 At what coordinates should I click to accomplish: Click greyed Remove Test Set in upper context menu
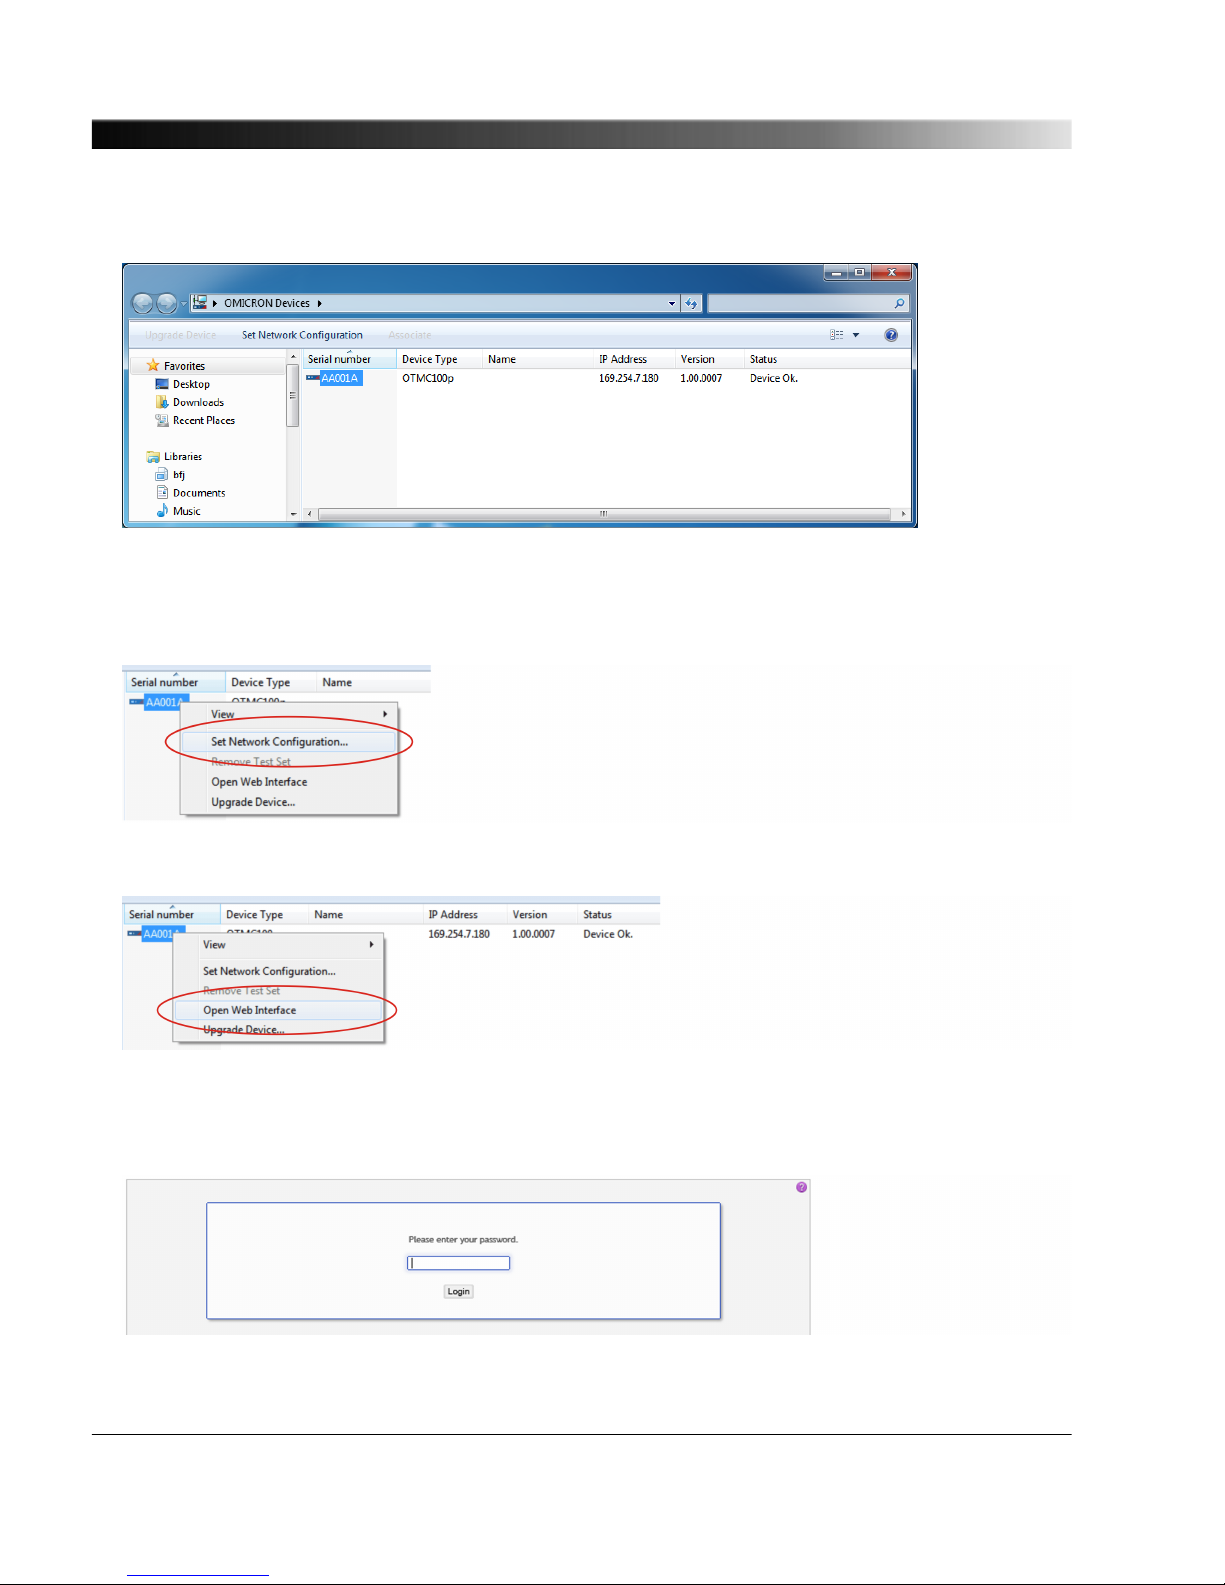pos(289,762)
